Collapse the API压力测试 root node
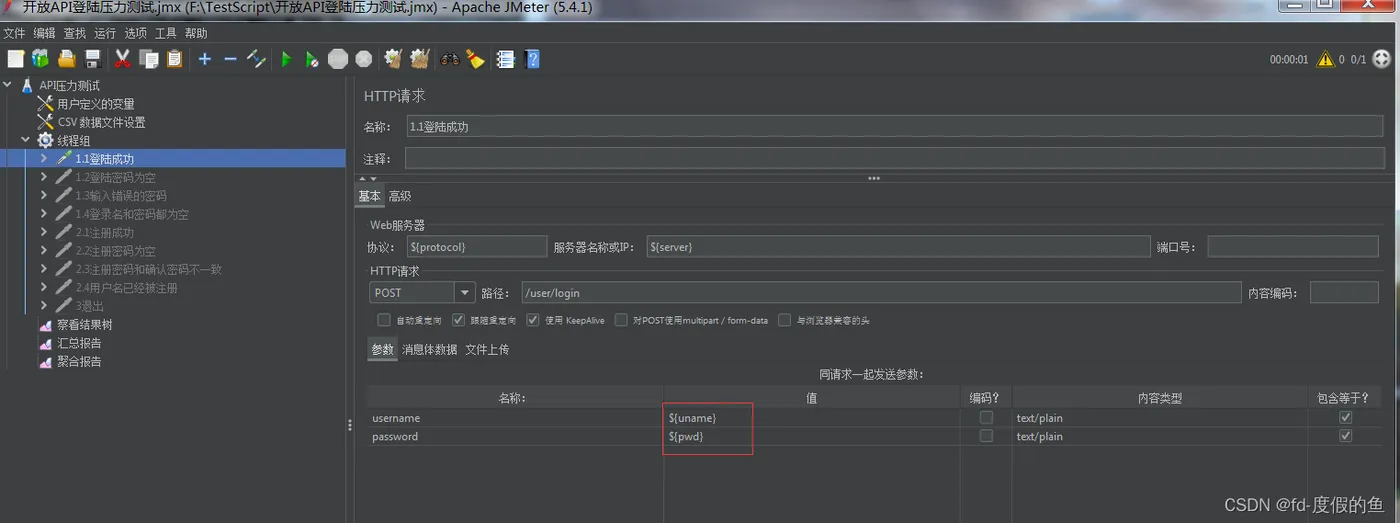The height and width of the screenshot is (523, 1400). point(8,86)
